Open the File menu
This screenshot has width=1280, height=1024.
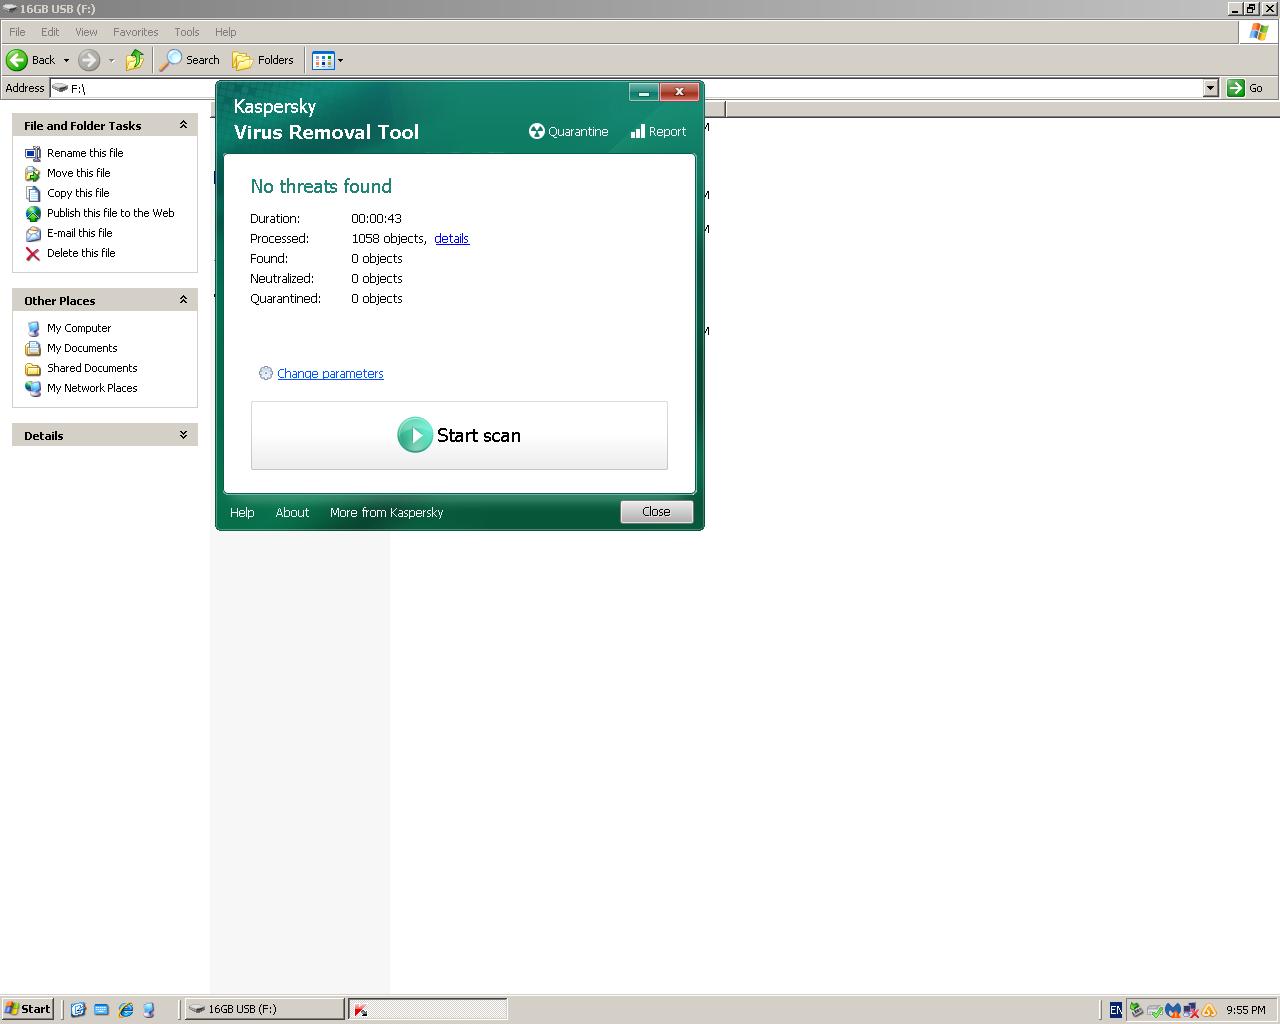(17, 32)
